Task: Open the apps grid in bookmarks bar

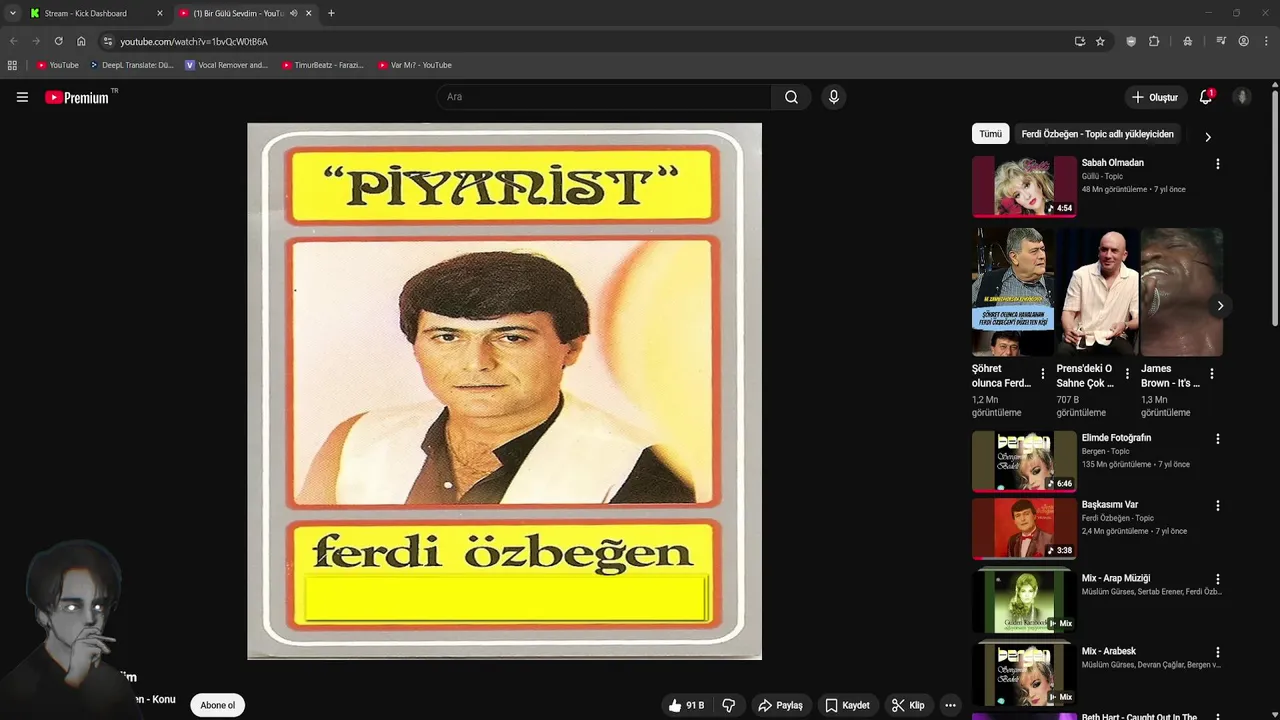Action: coord(12,65)
